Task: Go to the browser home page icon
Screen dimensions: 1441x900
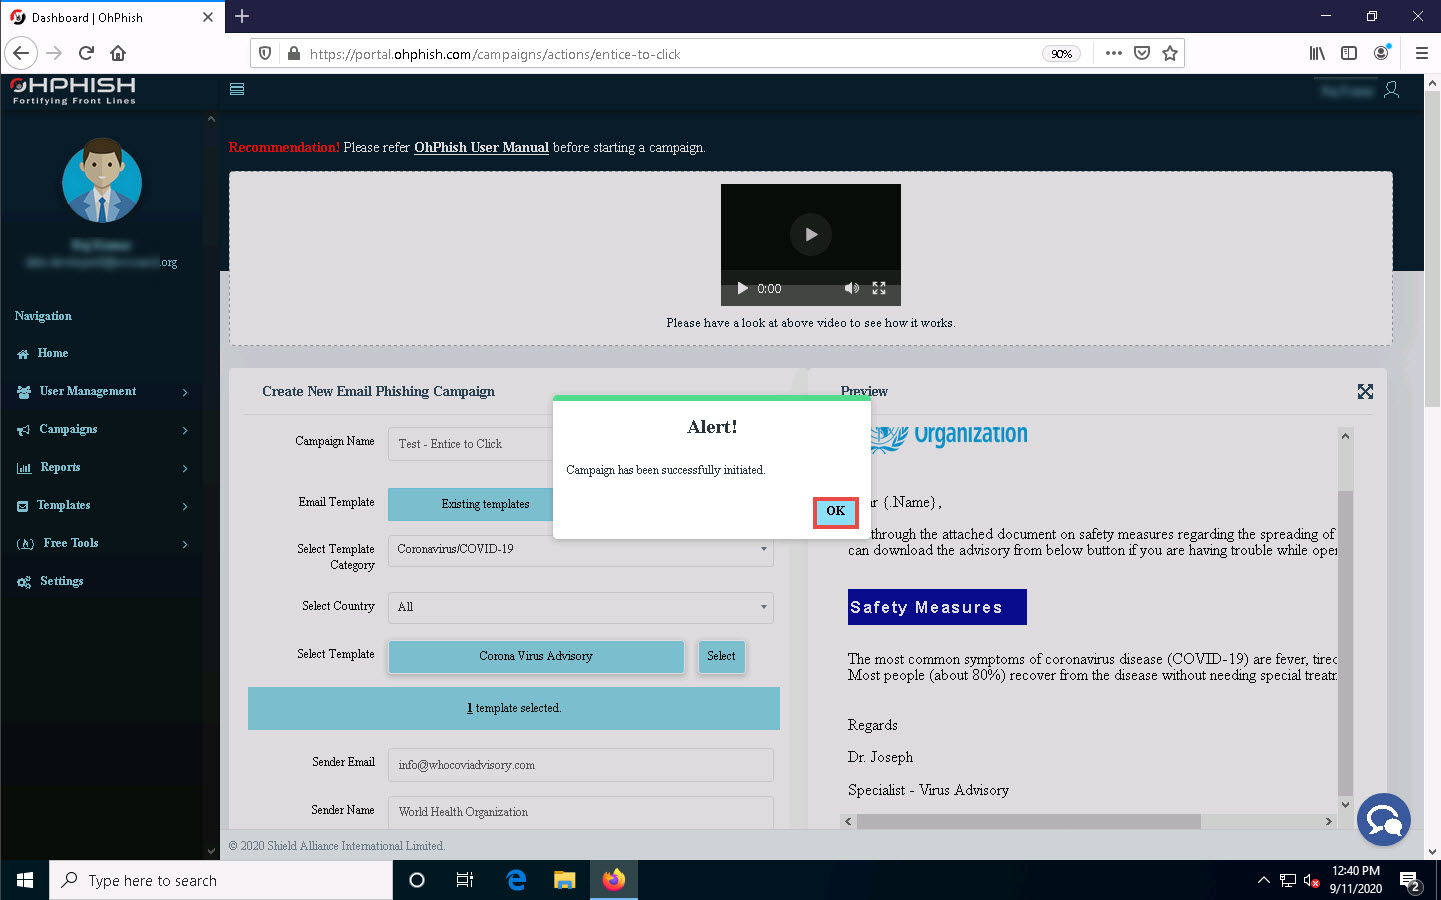Action: click(x=118, y=53)
